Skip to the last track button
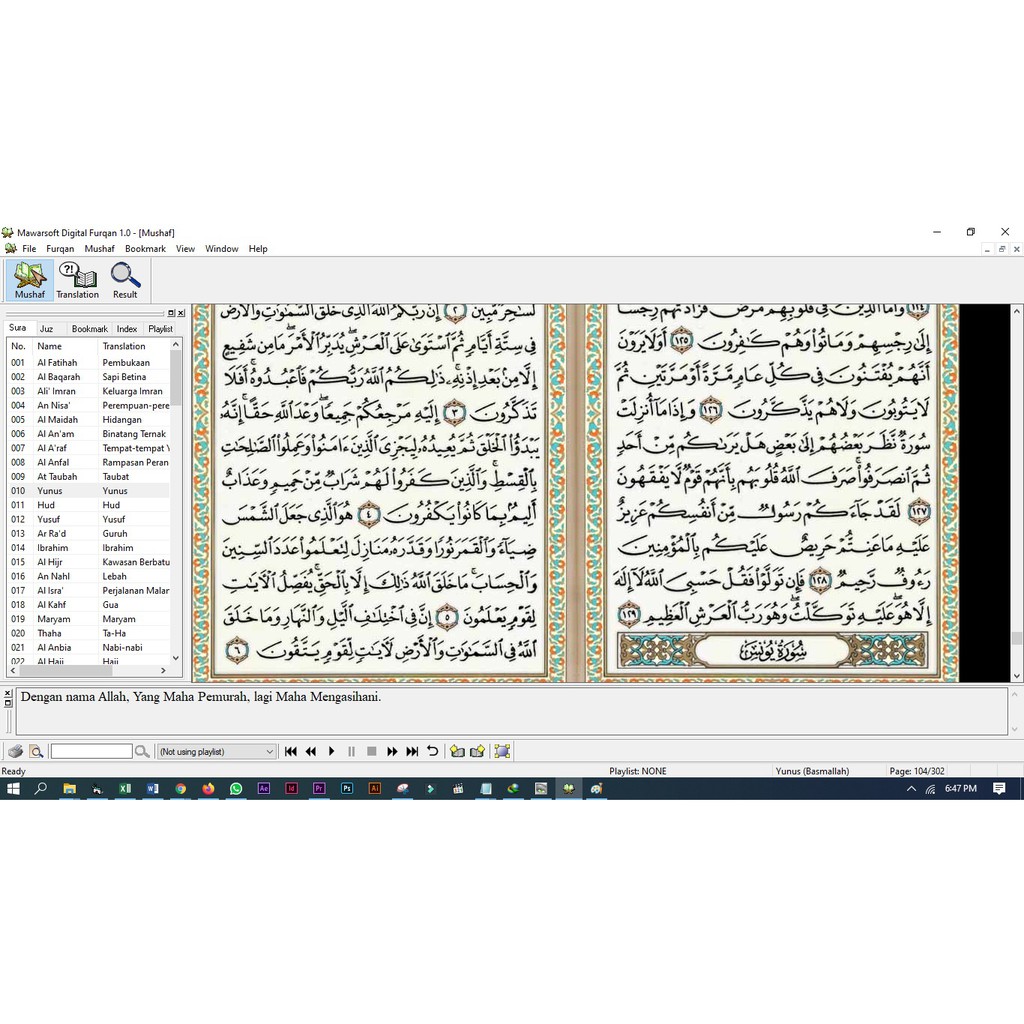The image size is (1024, 1024). coord(412,751)
